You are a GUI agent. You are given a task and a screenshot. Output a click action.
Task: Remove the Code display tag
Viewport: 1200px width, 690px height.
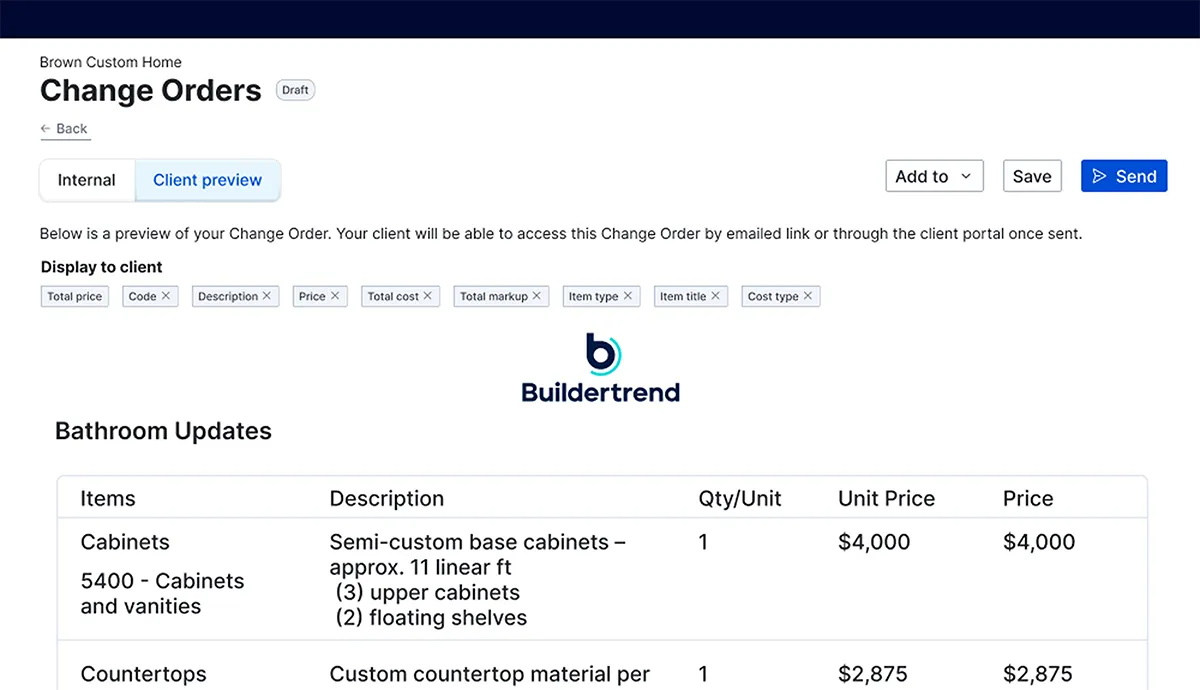pyautogui.click(x=166, y=296)
